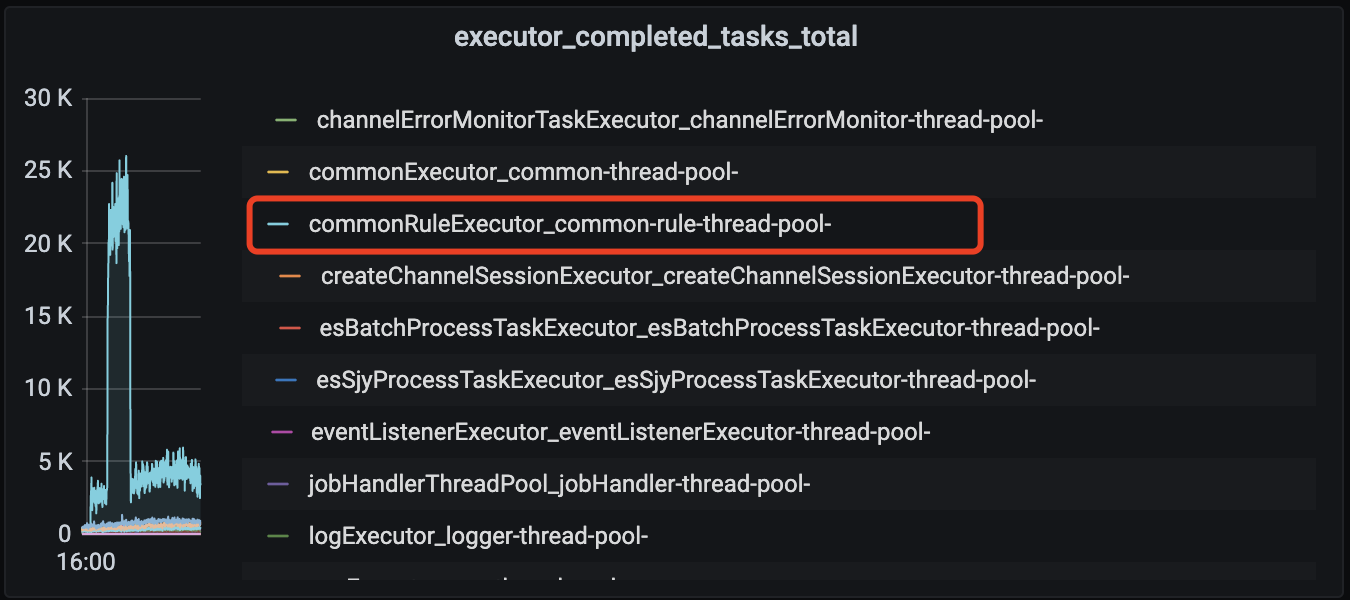Viewport: 1350px width, 600px height.
Task: Select esBatchProcessTaskExecutor legend label
Action: 710,329
